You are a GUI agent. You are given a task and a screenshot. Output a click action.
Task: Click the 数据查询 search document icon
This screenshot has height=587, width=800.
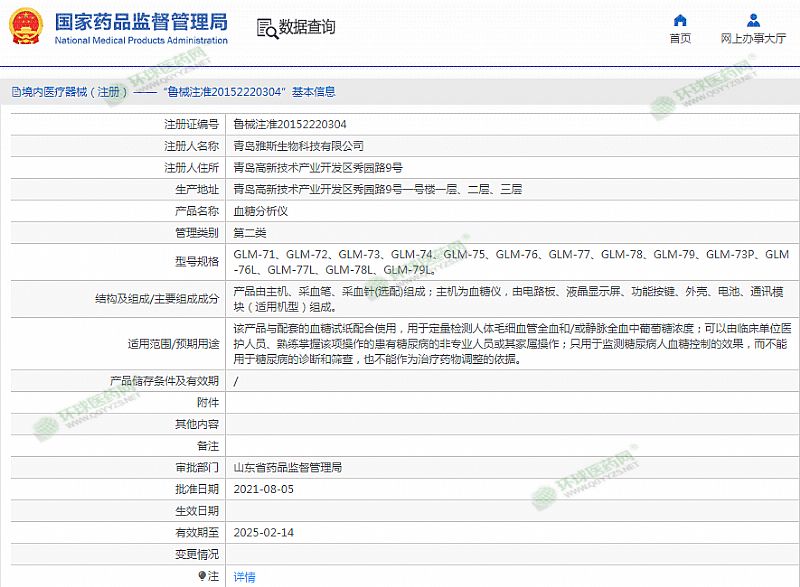click(x=264, y=28)
